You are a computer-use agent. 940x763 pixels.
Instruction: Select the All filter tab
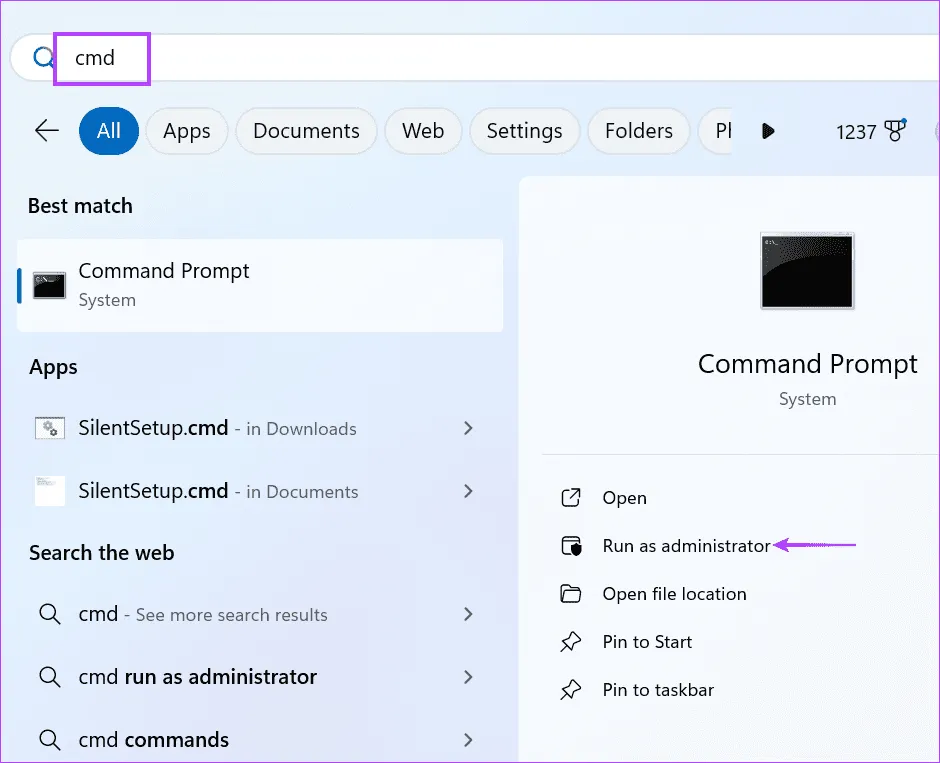109,131
